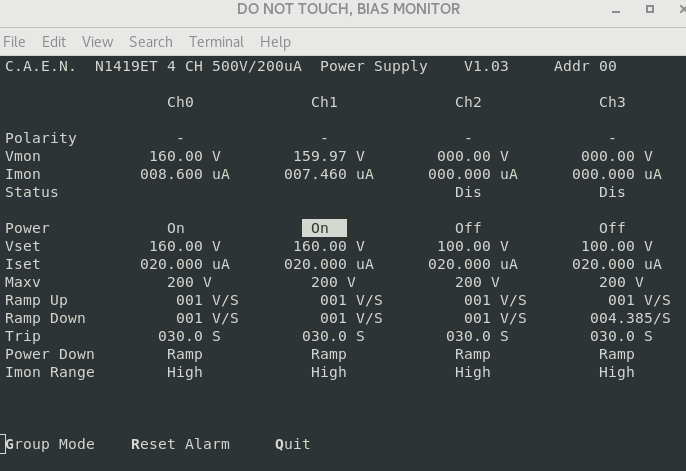Minimize the bias monitor window
The image size is (686, 471).
613,10
